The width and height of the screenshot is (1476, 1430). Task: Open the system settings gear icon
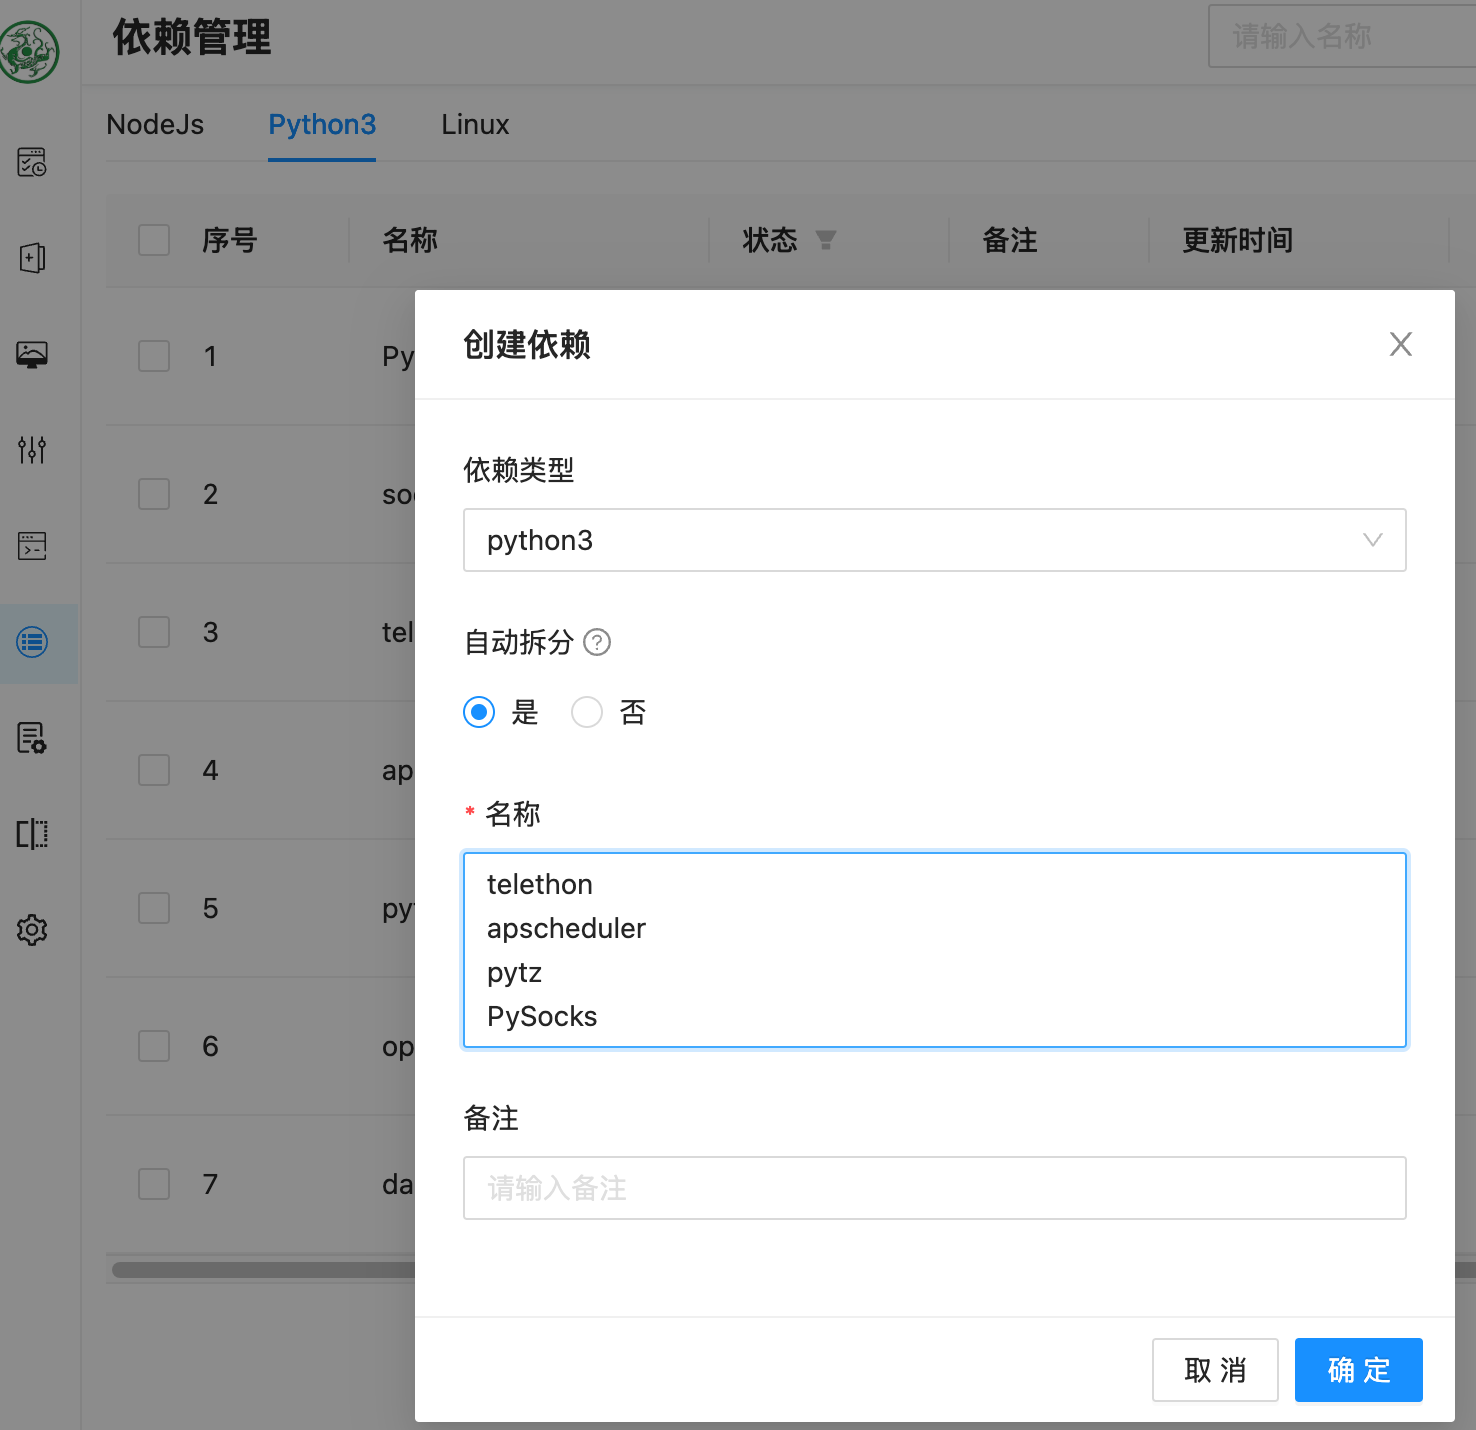[x=32, y=930]
